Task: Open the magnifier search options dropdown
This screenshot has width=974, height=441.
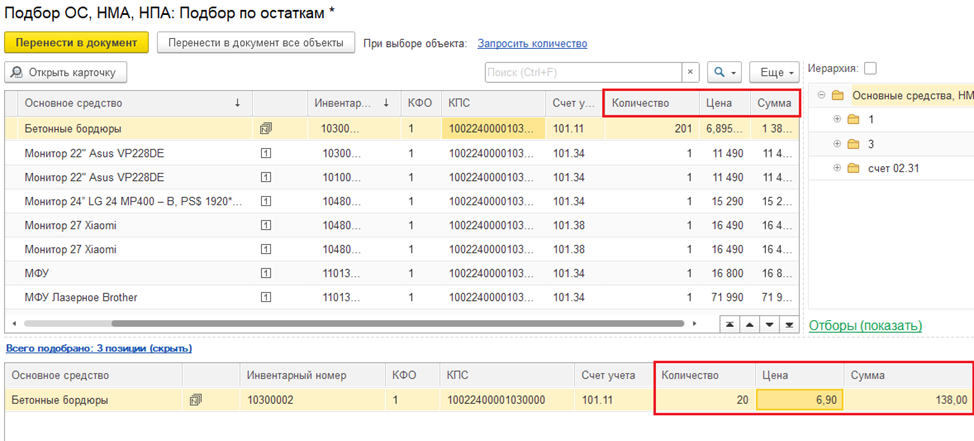Action: [724, 72]
